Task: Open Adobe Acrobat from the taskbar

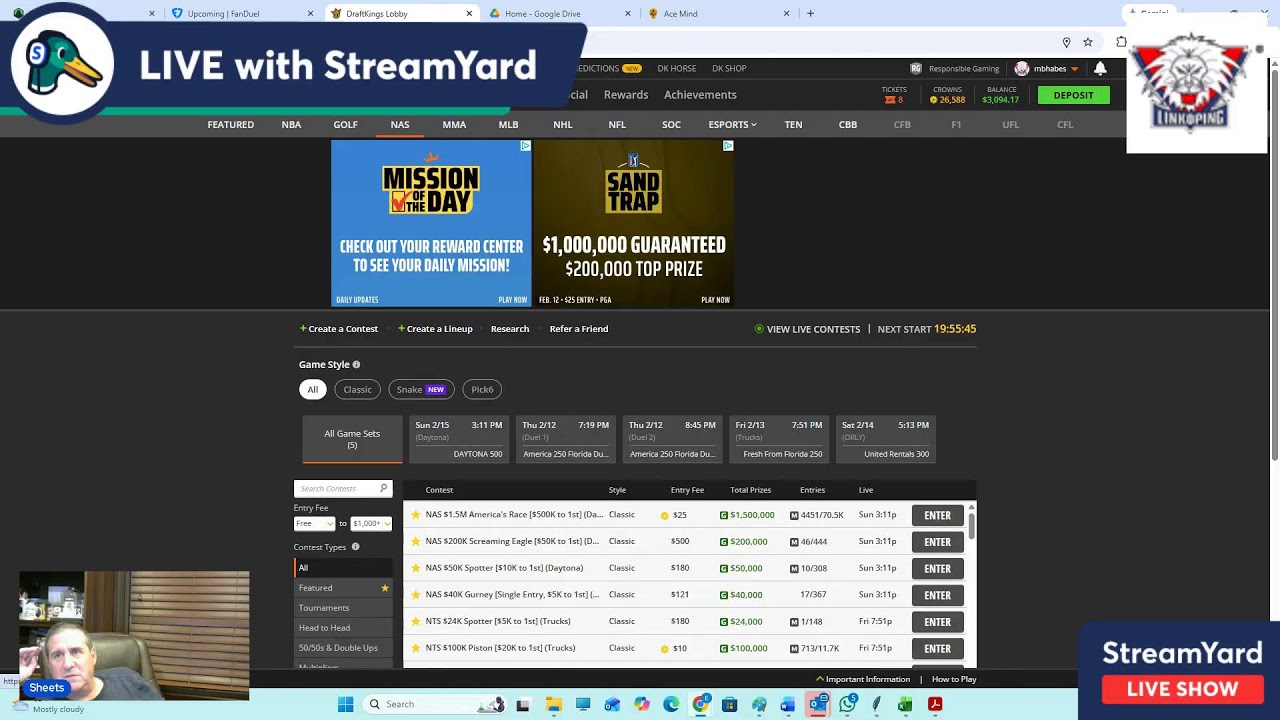Action: pyautogui.click(x=935, y=704)
